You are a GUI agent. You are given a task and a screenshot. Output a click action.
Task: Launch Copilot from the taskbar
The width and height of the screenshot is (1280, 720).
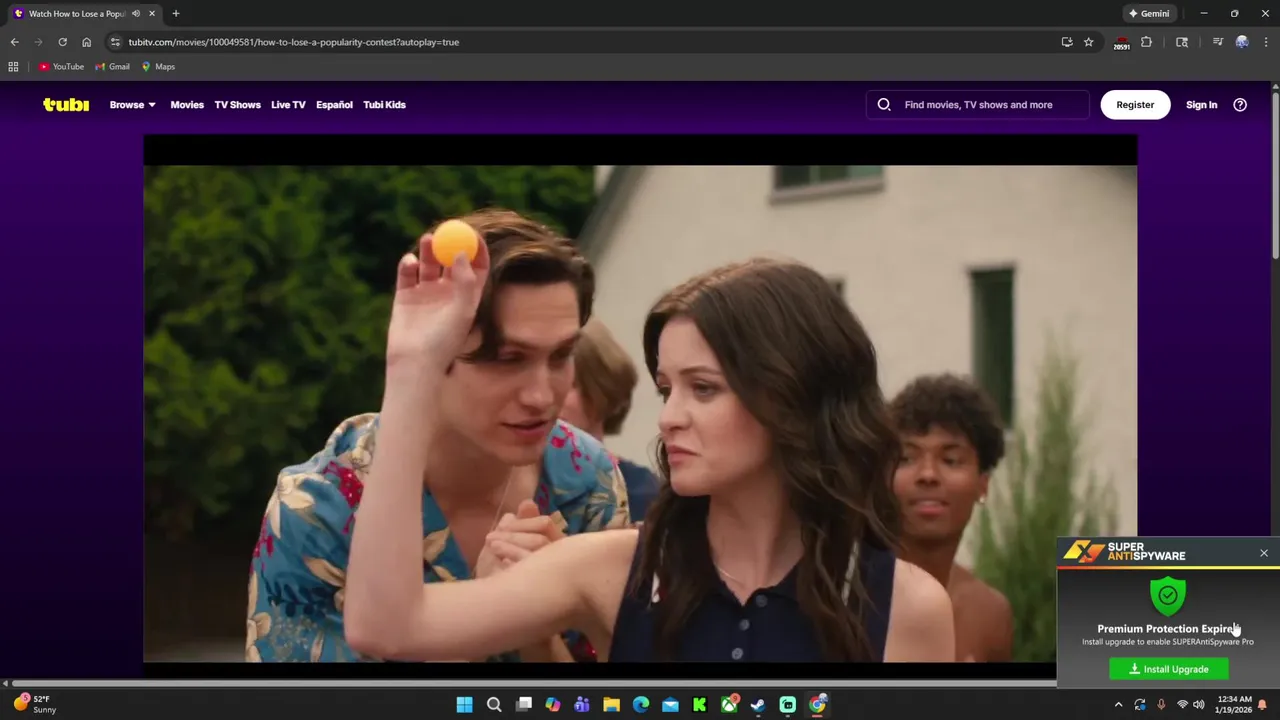(x=553, y=705)
